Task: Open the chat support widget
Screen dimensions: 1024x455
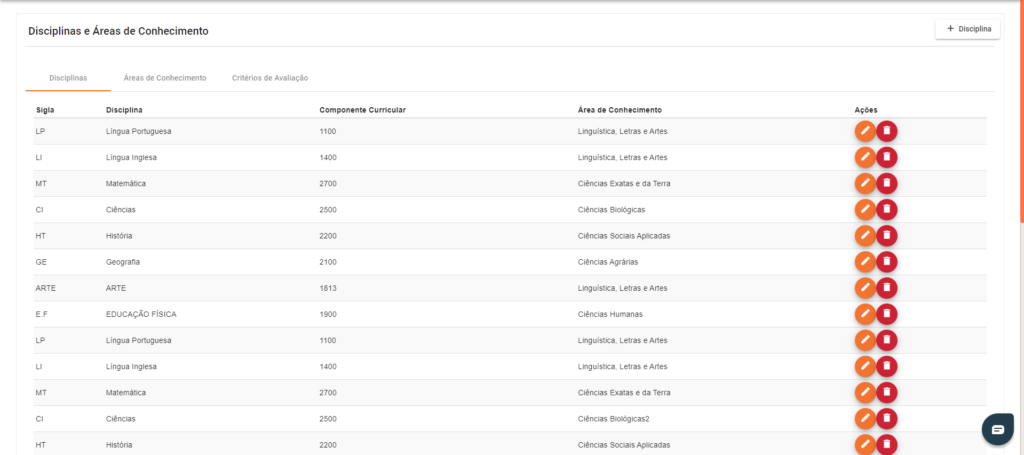Action: [997, 429]
